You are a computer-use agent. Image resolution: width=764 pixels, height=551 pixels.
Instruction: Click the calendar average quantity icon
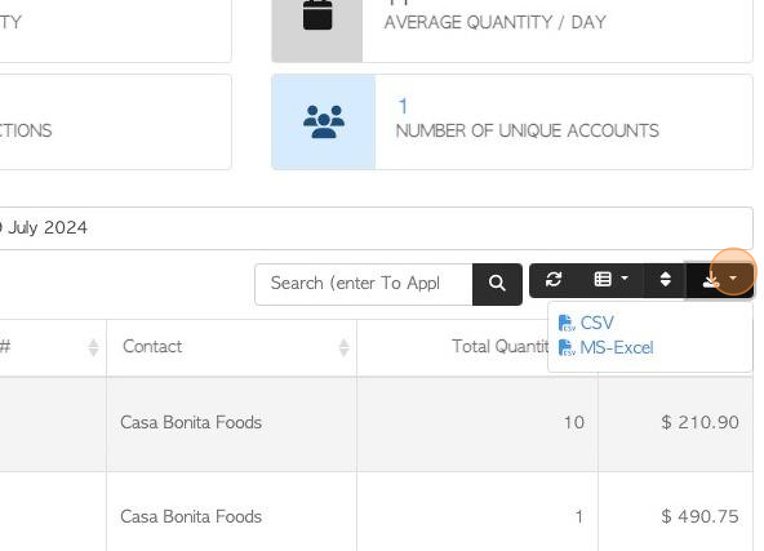(x=317, y=17)
